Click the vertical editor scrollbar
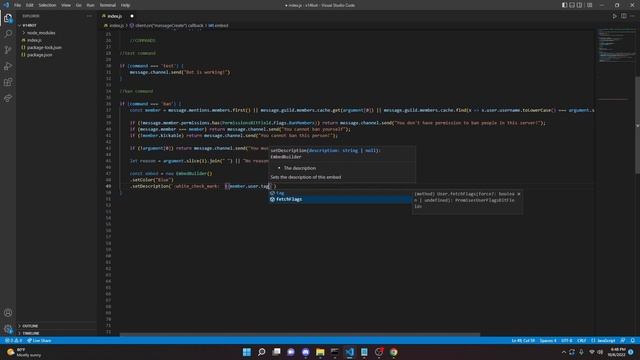This screenshot has width=640, height=360. tap(638, 124)
